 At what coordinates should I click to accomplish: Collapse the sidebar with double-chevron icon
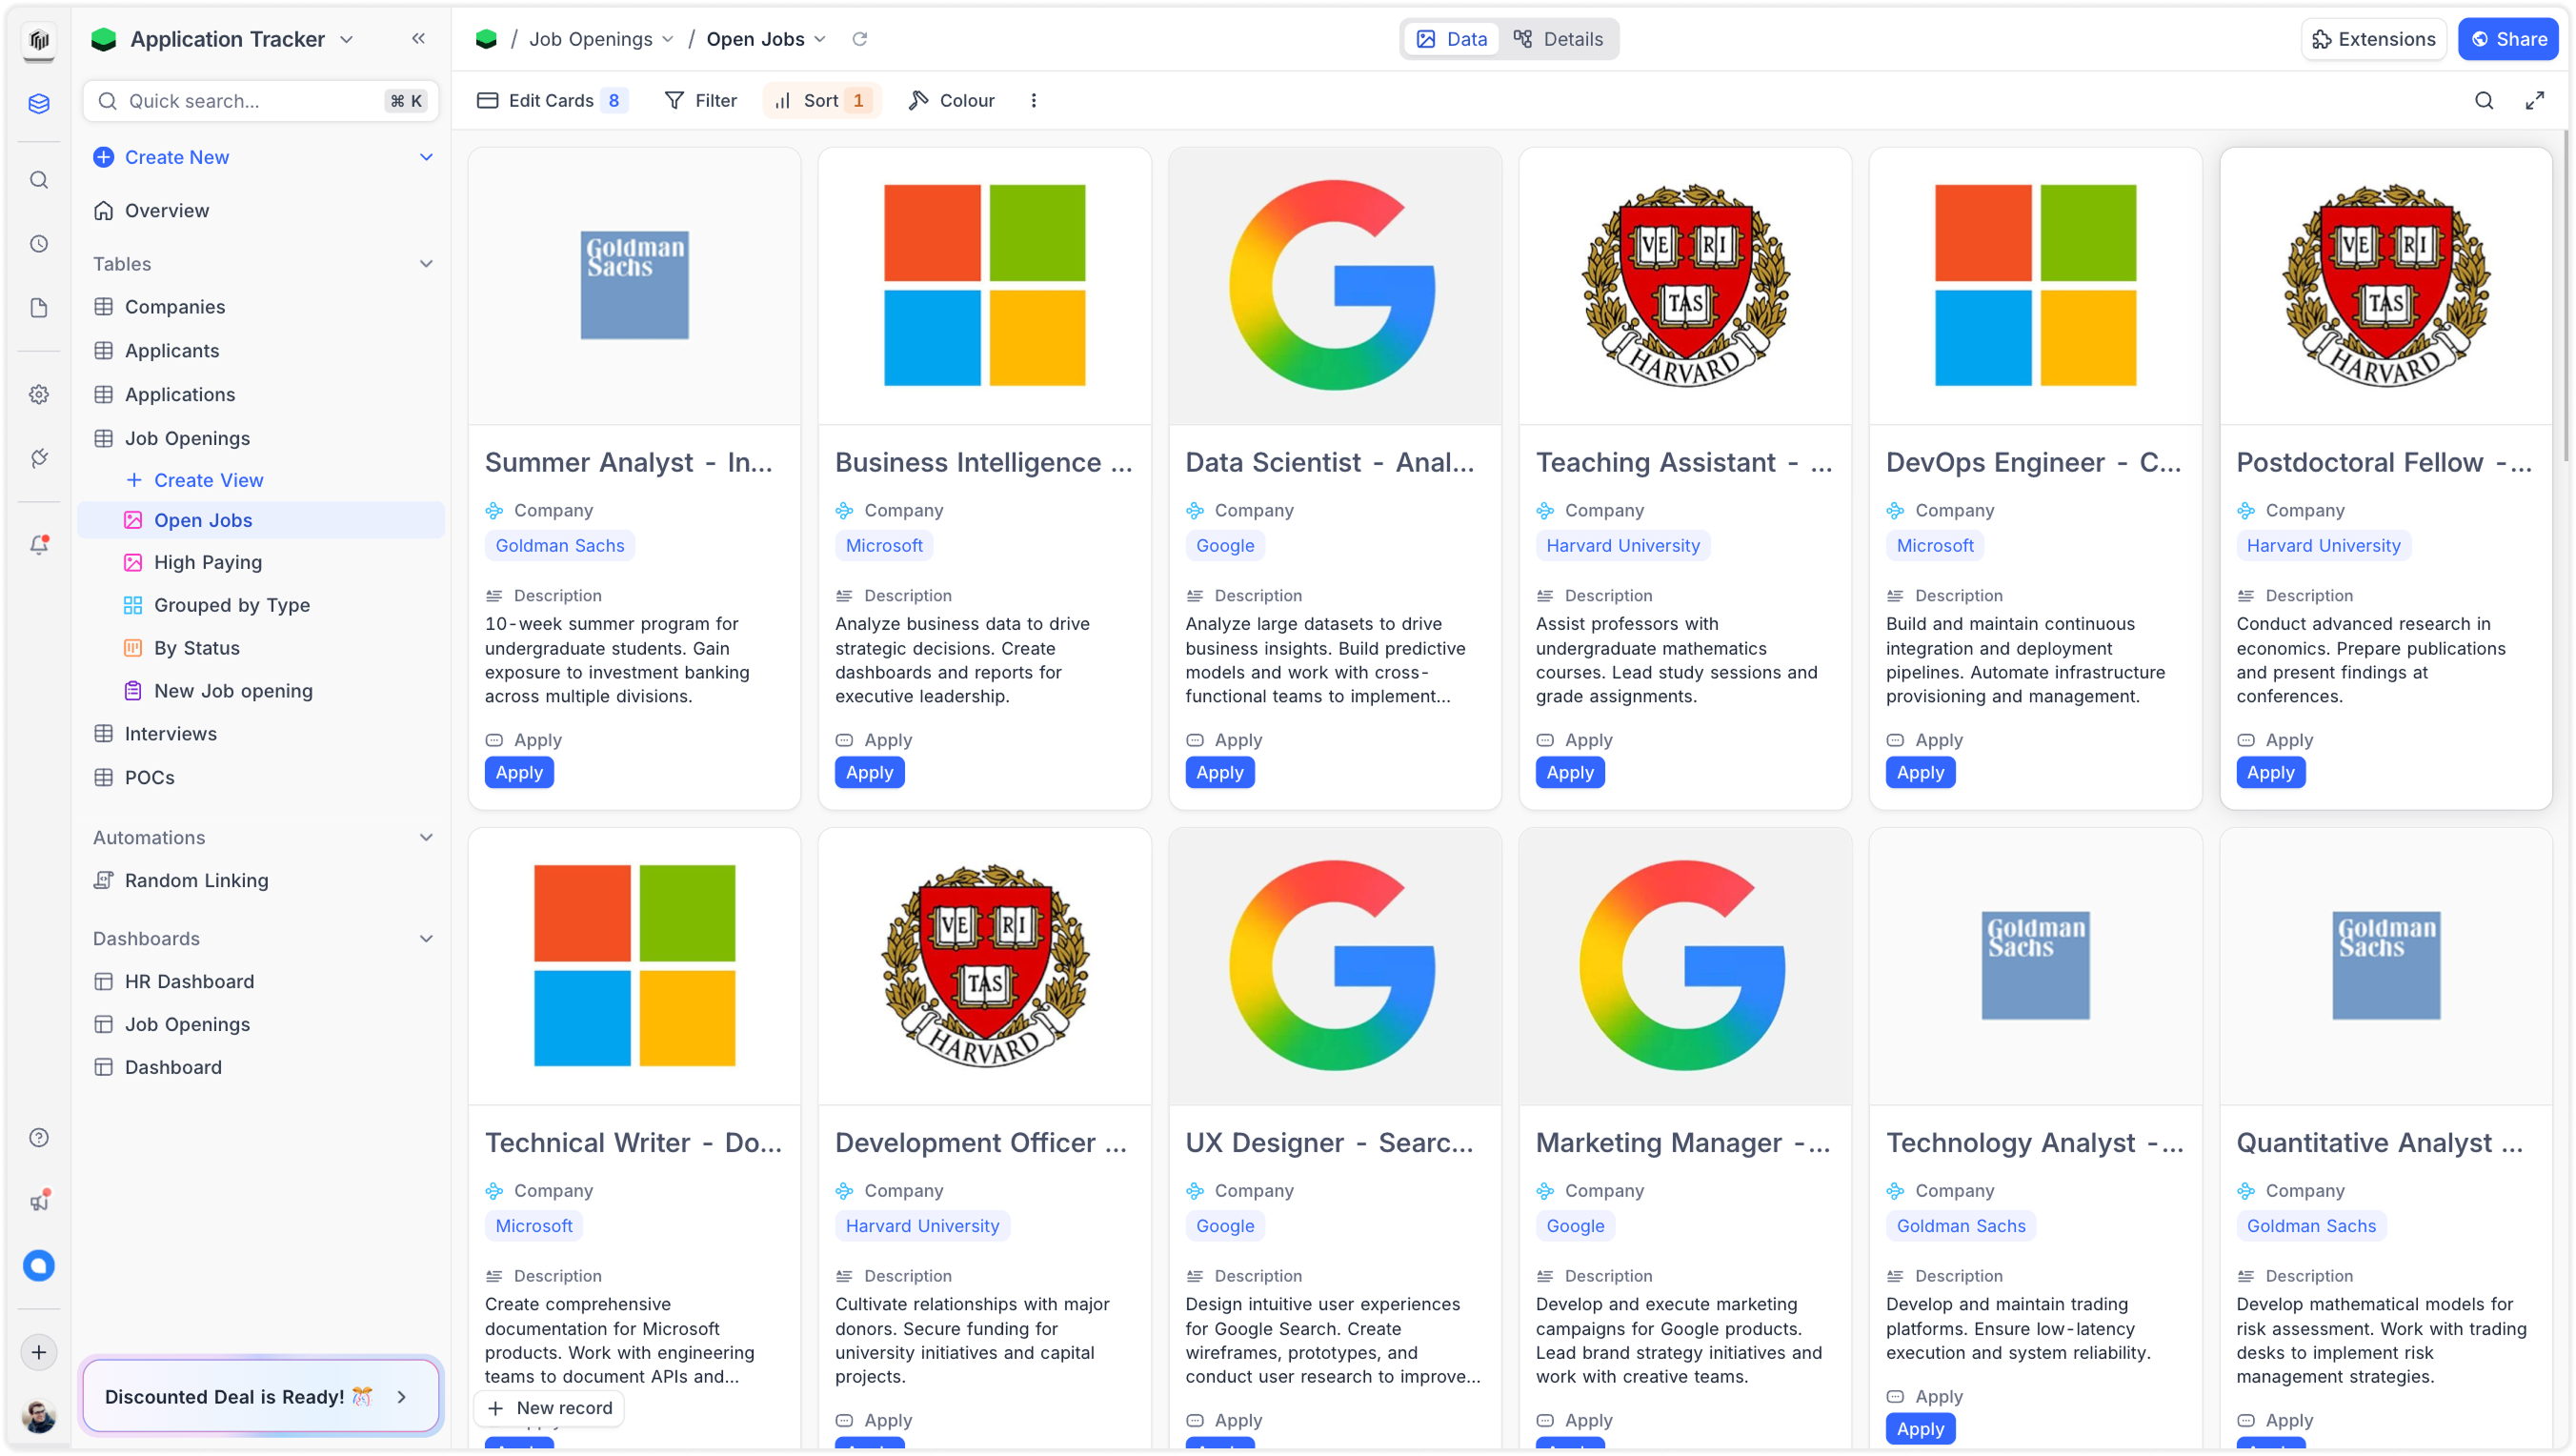pyautogui.click(x=418, y=39)
